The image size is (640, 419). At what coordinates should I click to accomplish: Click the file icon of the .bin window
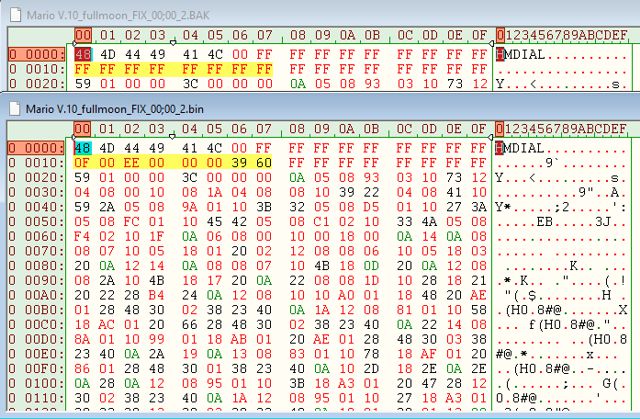[15, 109]
